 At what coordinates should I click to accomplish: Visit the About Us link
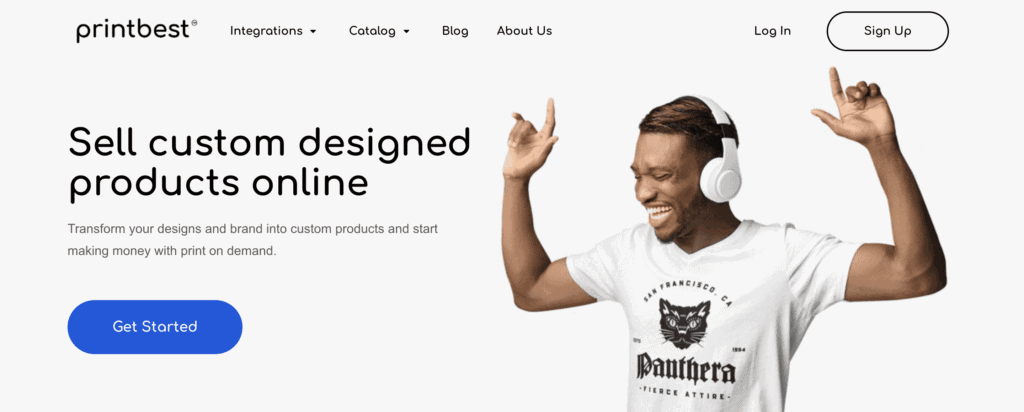click(x=524, y=31)
